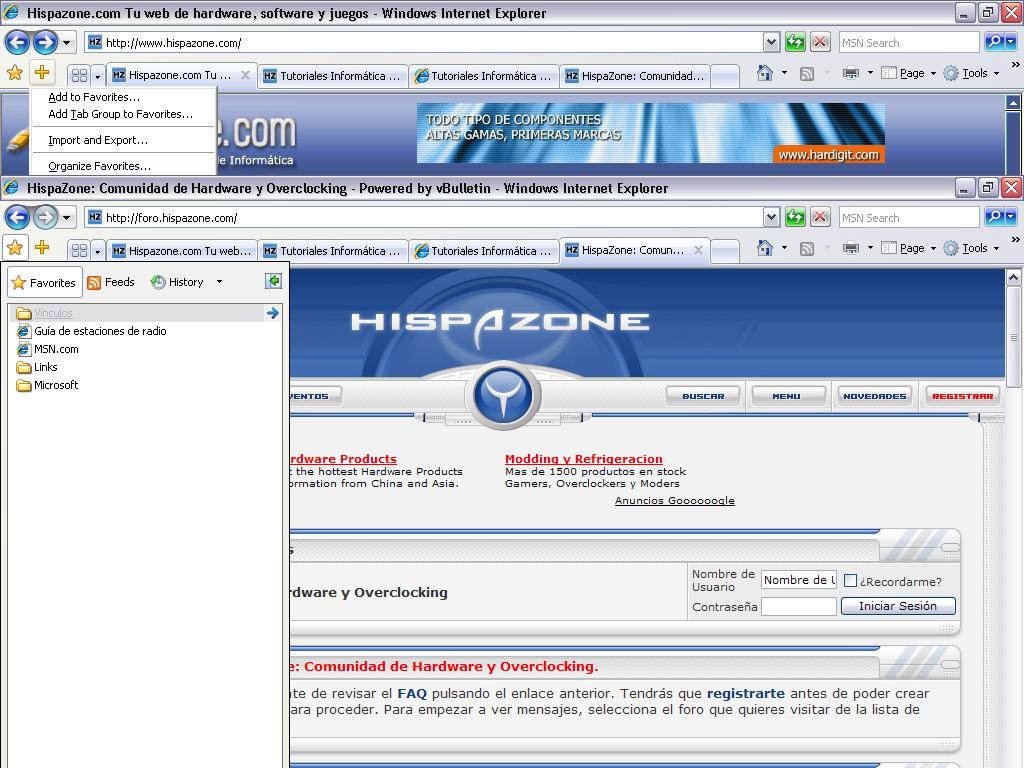Select Add to Favorites... menu entry
Viewport: 1024px width, 768px height.
pyautogui.click(x=94, y=97)
